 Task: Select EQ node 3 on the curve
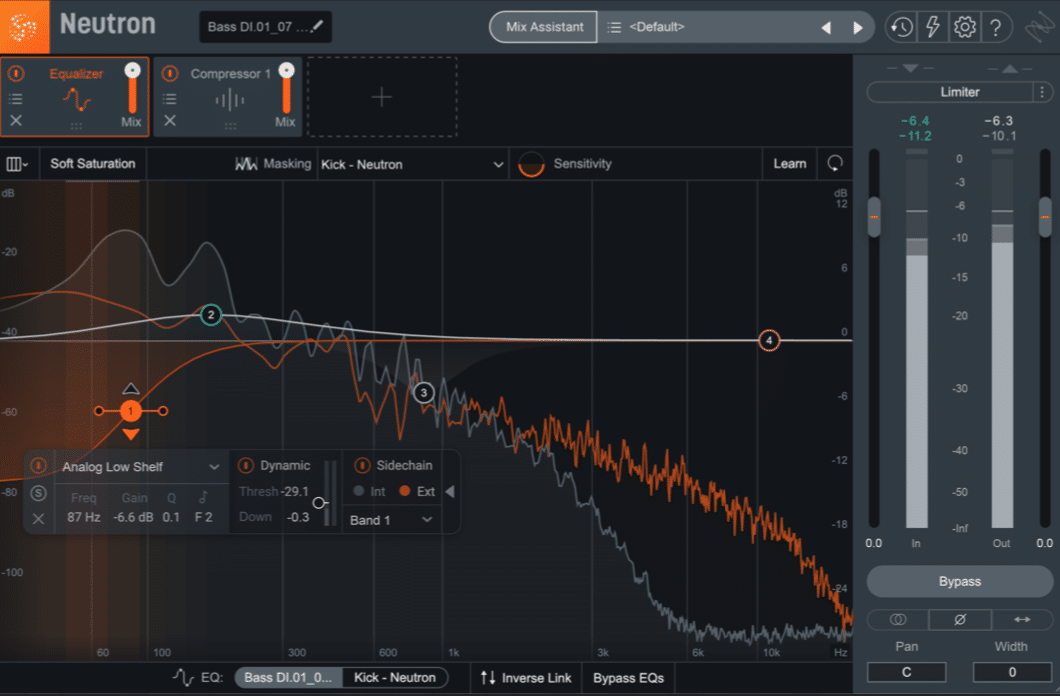(424, 392)
